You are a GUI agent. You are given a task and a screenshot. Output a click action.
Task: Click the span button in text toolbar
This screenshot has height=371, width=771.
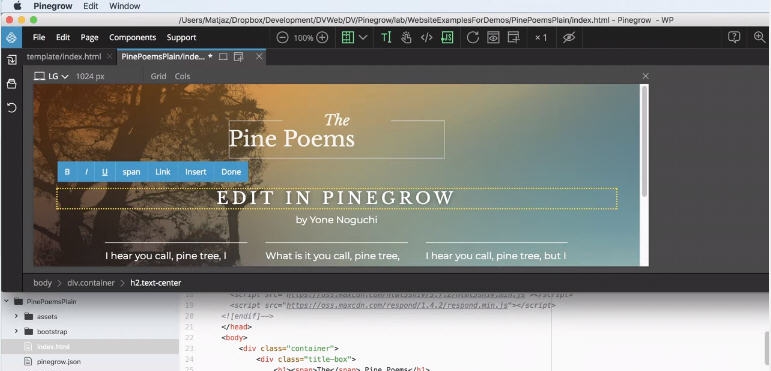pos(131,172)
